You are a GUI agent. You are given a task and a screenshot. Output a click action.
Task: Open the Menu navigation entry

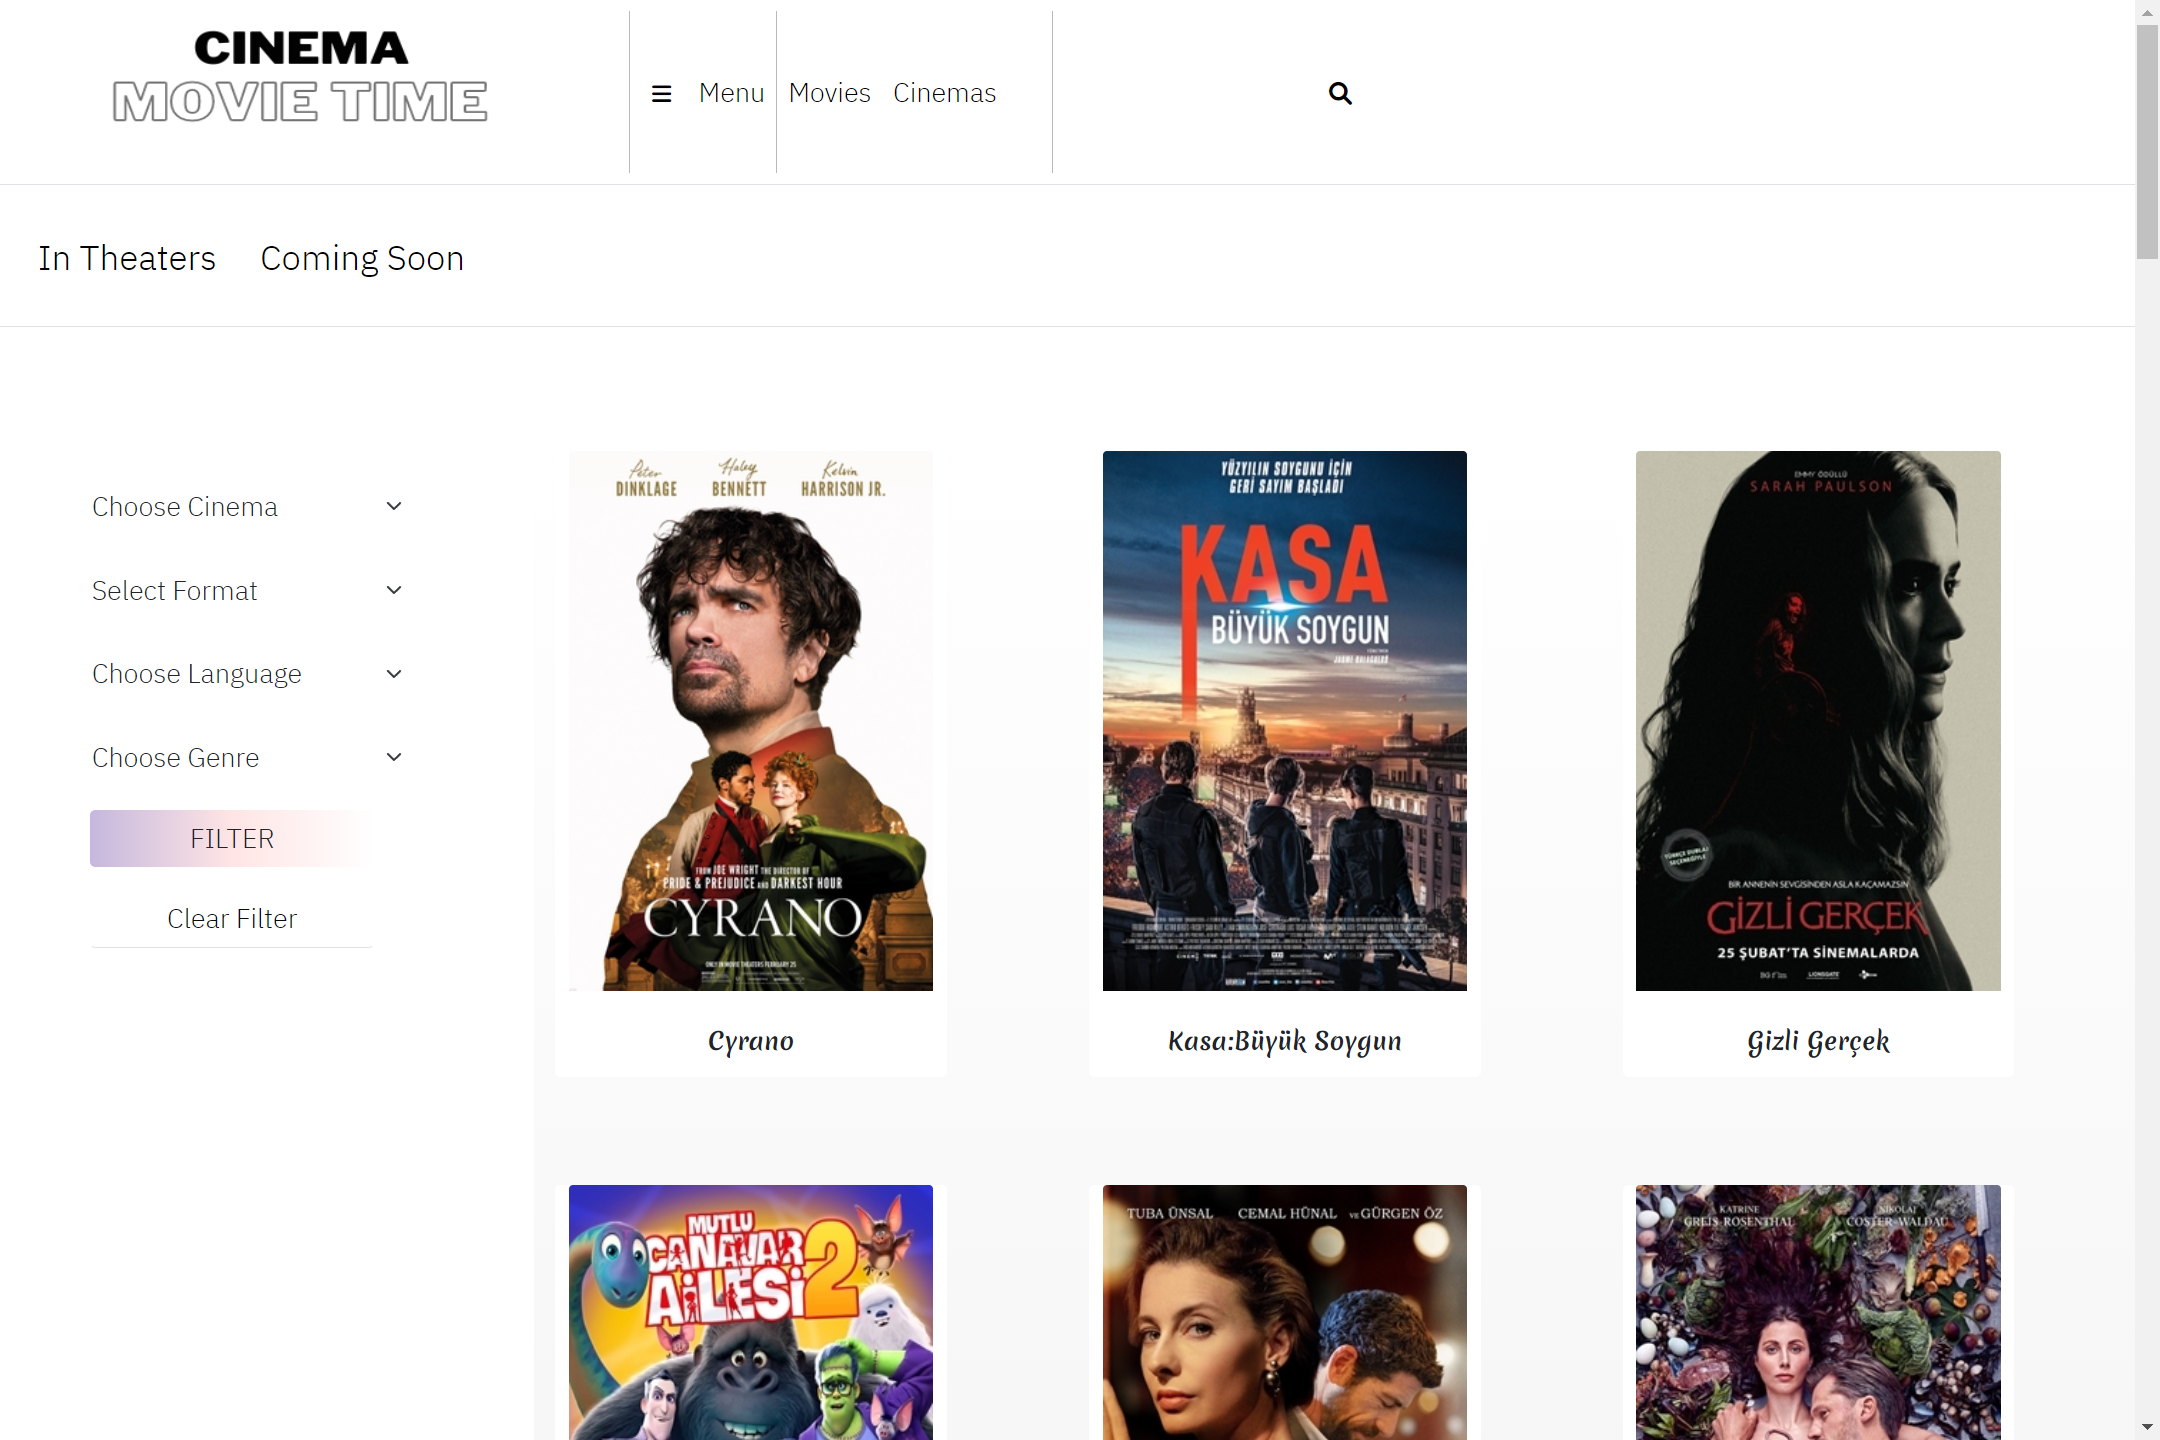tap(731, 93)
